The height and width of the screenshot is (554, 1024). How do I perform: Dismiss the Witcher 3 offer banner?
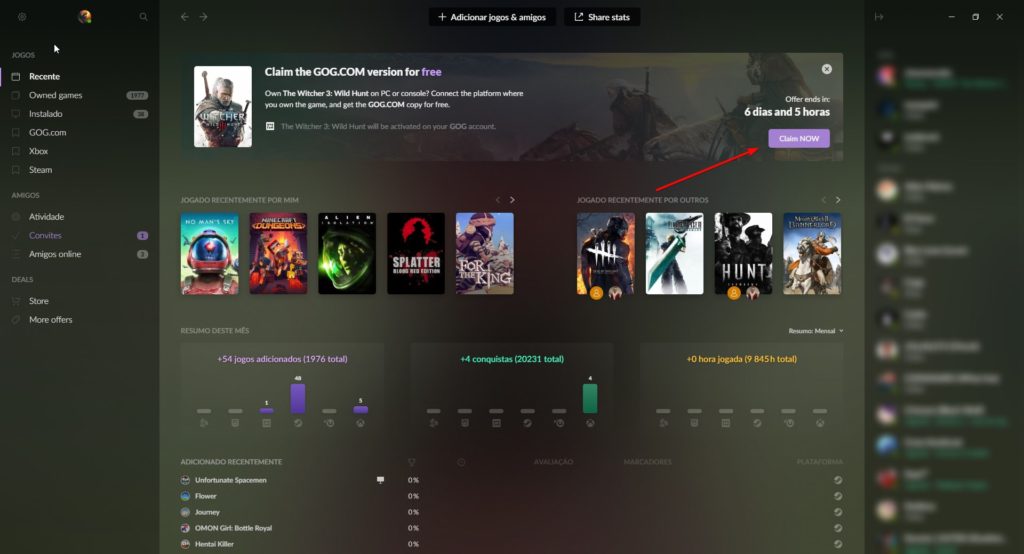point(827,69)
